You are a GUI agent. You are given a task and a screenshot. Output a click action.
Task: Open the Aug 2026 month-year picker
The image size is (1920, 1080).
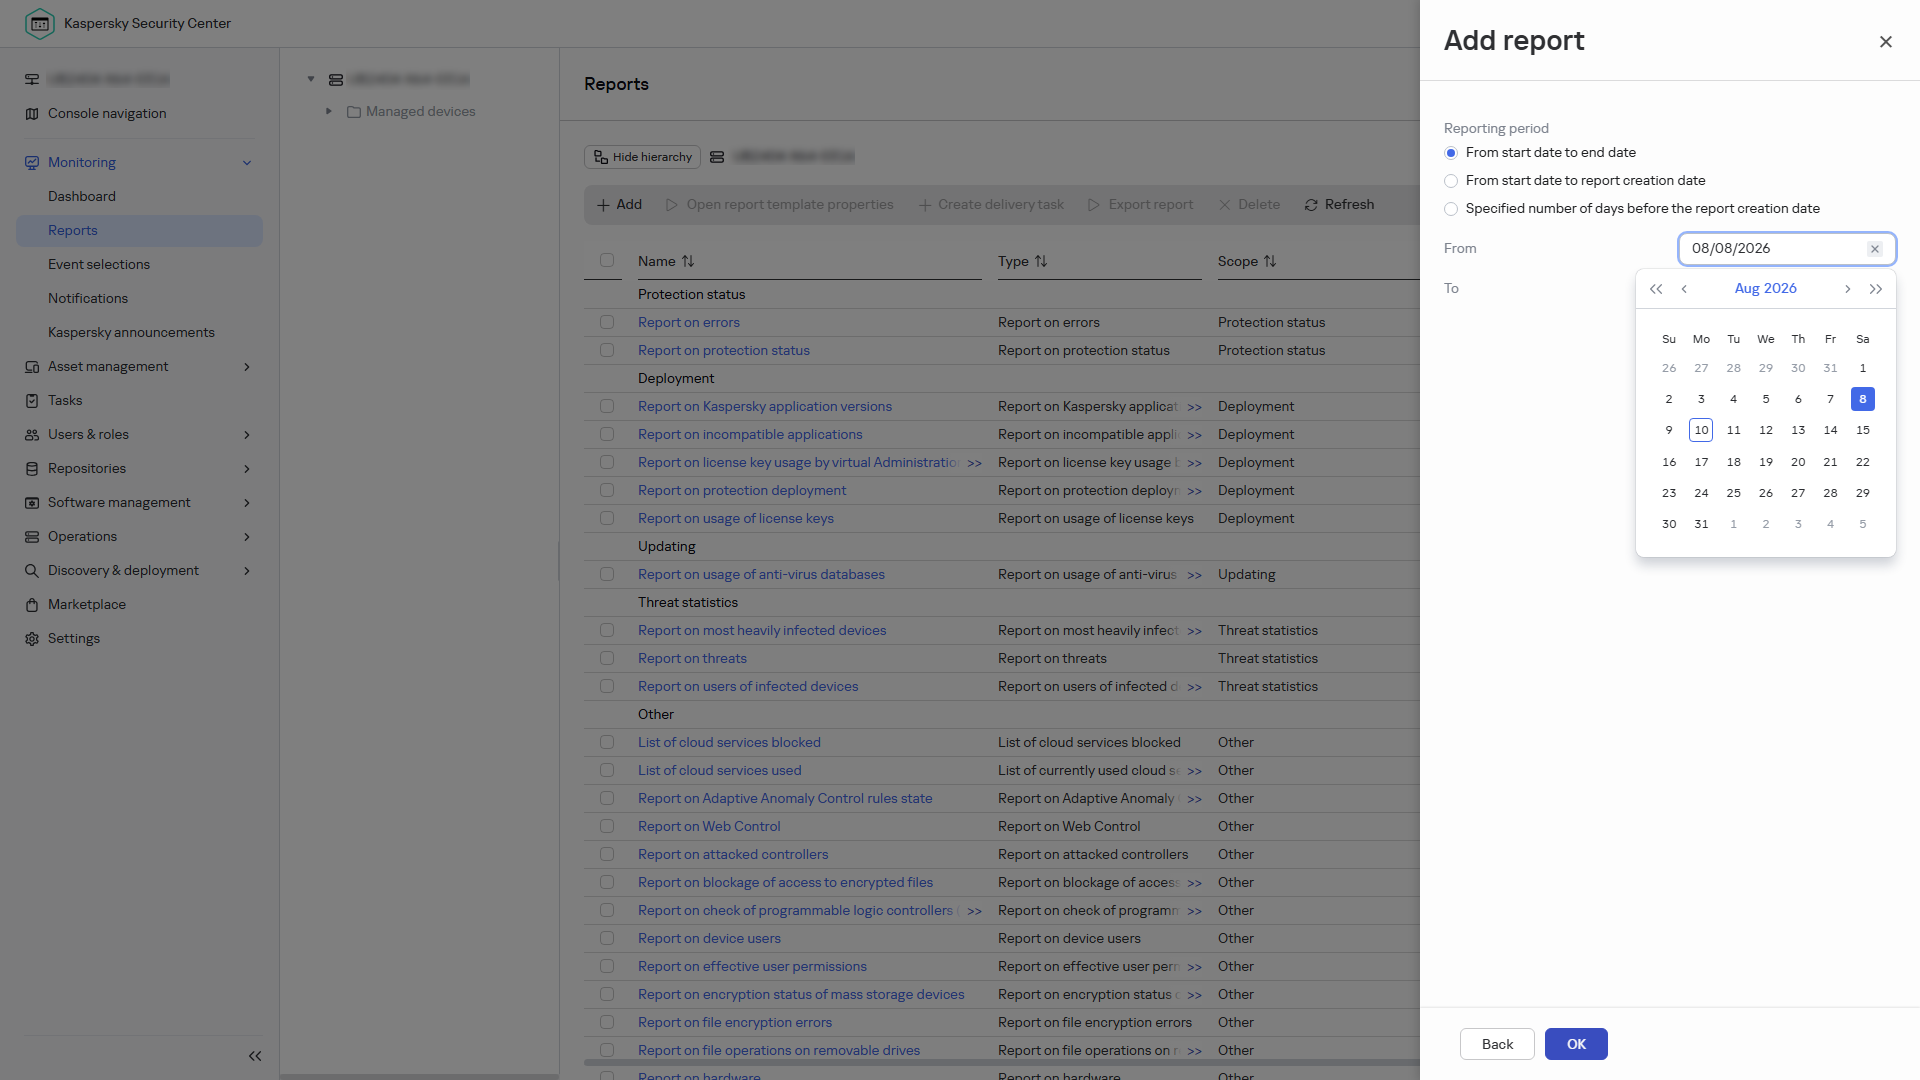(x=1765, y=288)
